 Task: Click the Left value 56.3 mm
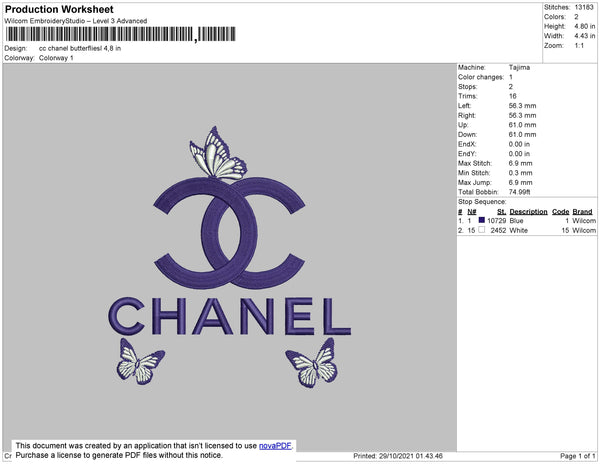(522, 106)
